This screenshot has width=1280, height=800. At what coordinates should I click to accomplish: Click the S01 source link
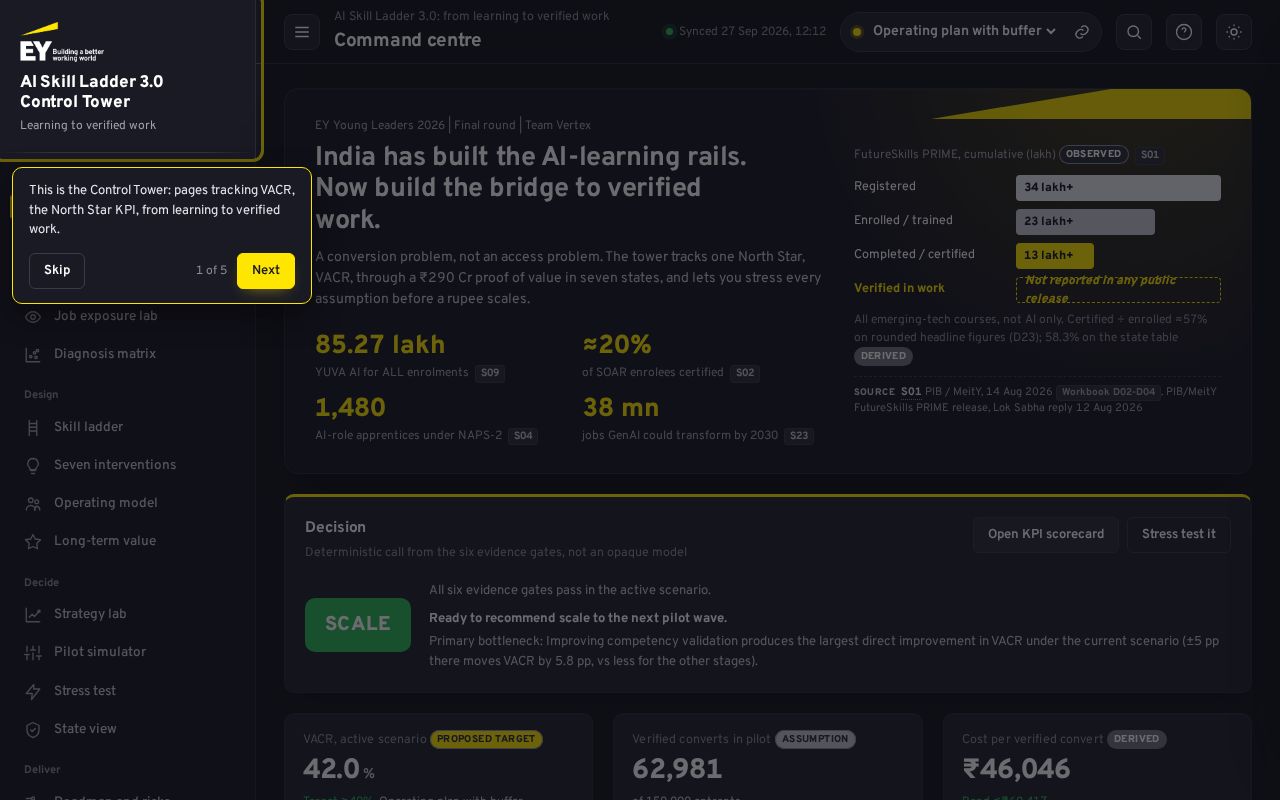(911, 392)
